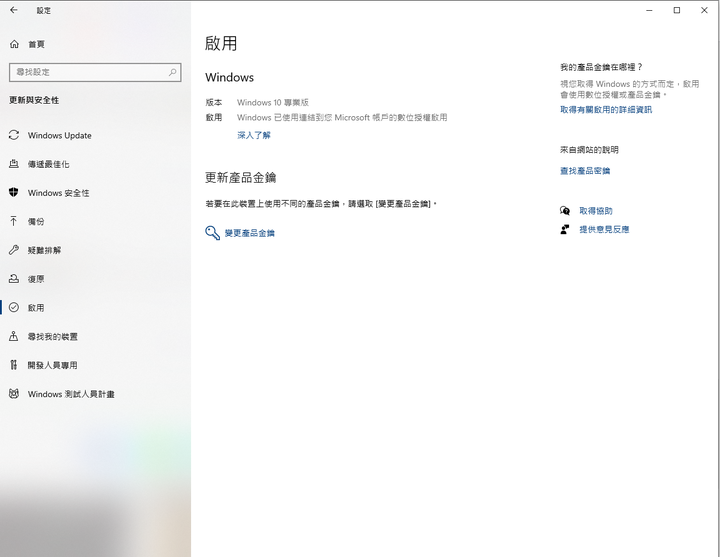Click the 備份 upload arrow icon
720x557 pixels.
pyautogui.click(x=14, y=221)
